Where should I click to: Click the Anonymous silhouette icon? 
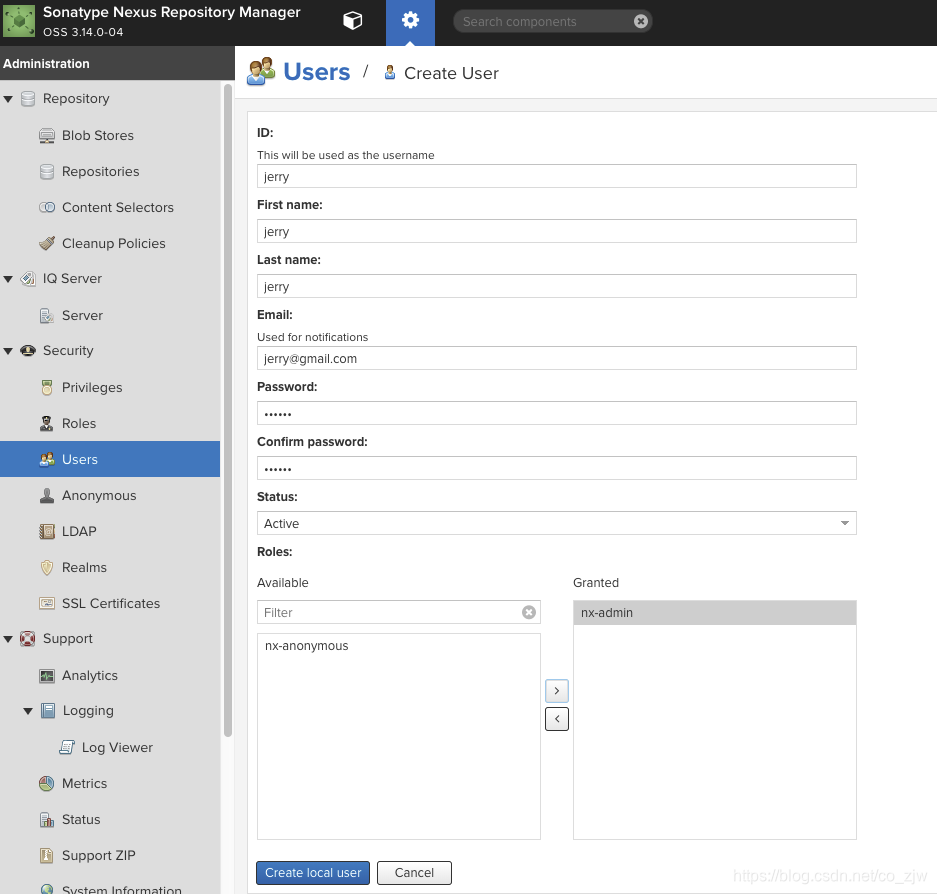[47, 495]
